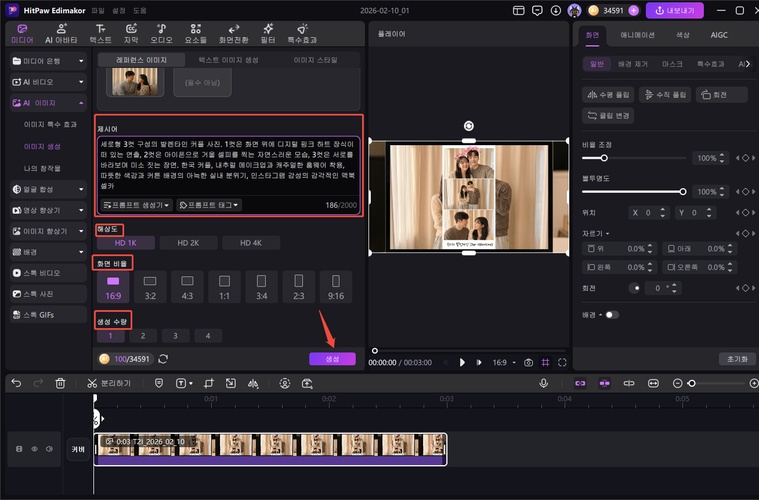The width and height of the screenshot is (759, 500).
Task: Open the AI 아바타 tool
Action: coord(61,34)
